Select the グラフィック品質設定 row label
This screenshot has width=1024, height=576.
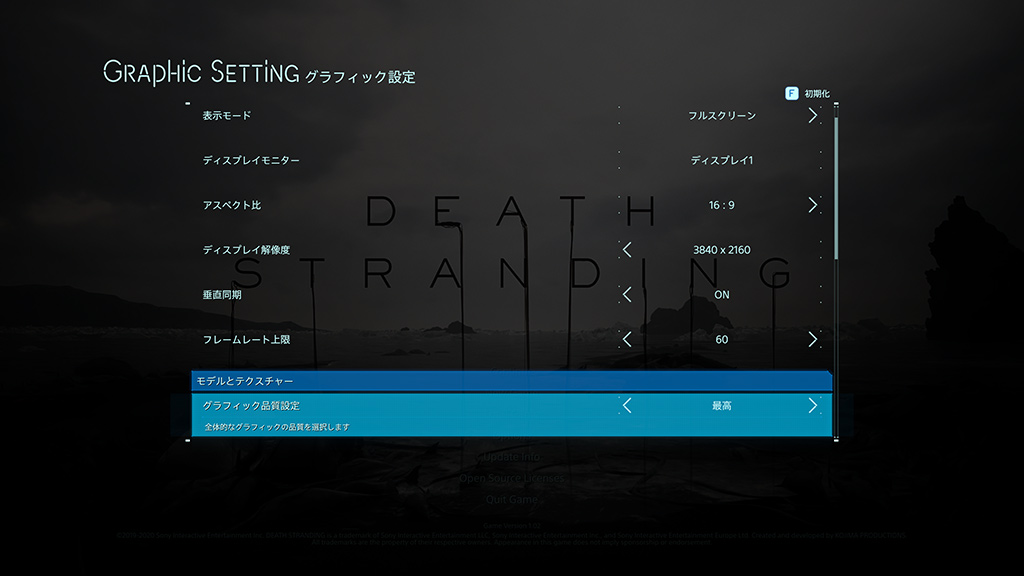tap(251, 406)
